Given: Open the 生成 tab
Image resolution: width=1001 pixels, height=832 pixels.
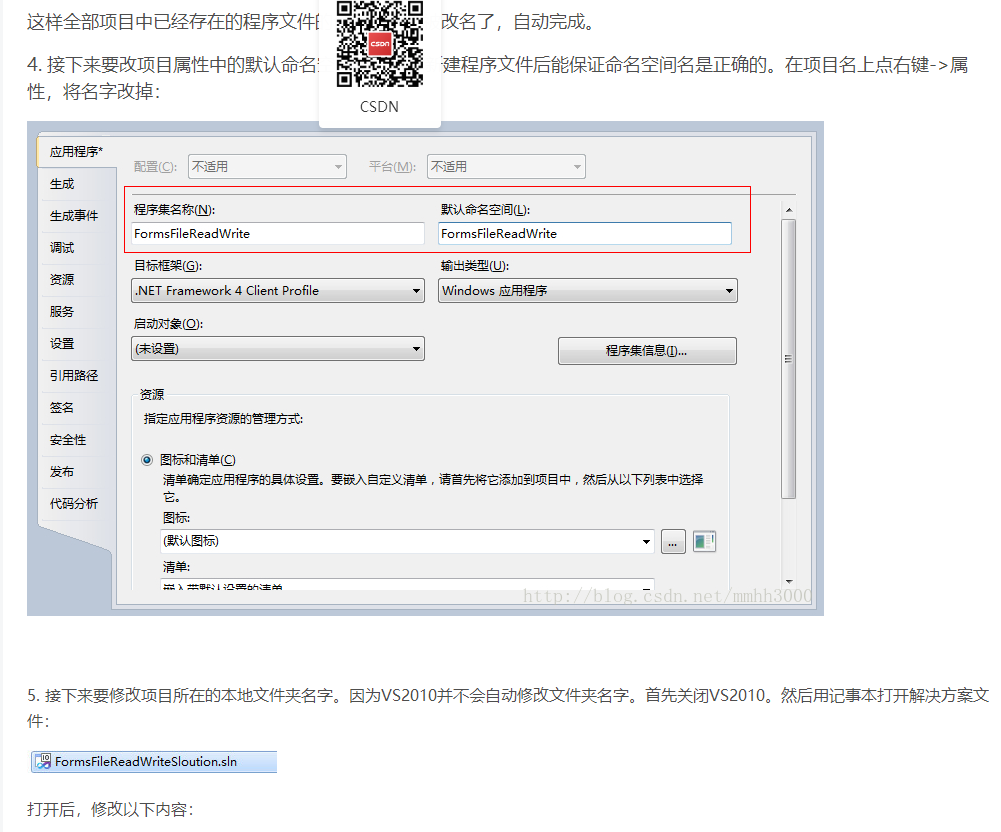Looking at the screenshot, I should (x=62, y=184).
